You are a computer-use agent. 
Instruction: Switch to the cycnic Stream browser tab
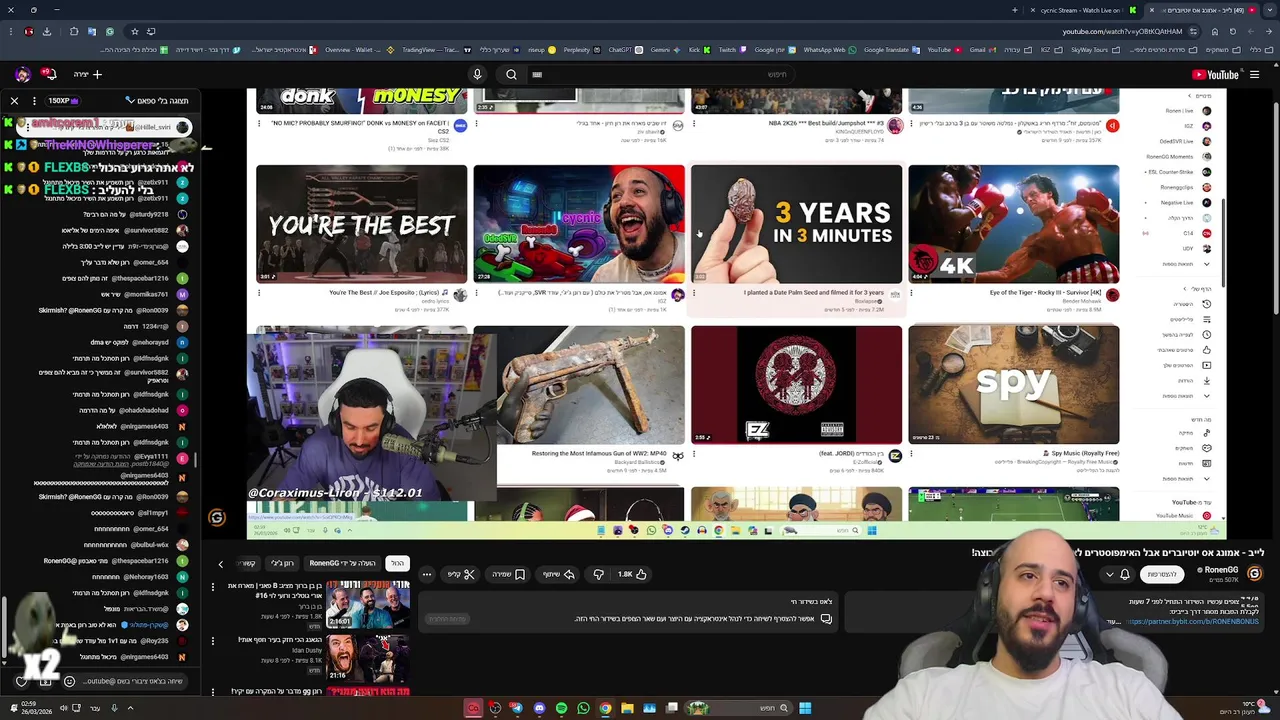tap(1079, 10)
